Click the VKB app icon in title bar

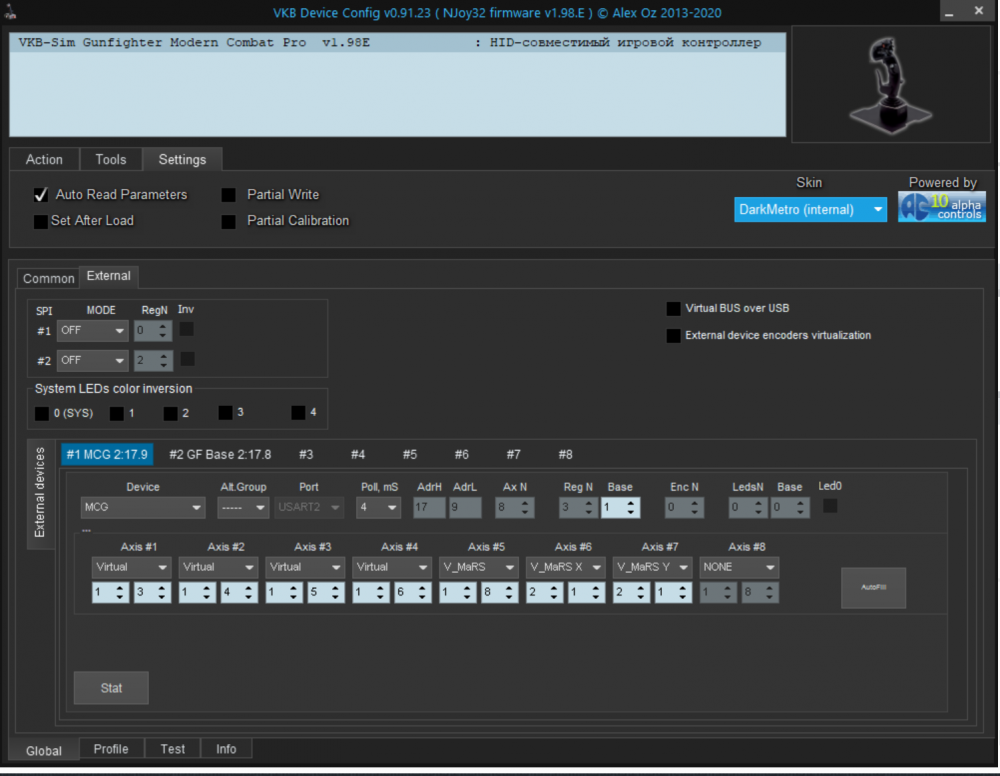pos(11,11)
